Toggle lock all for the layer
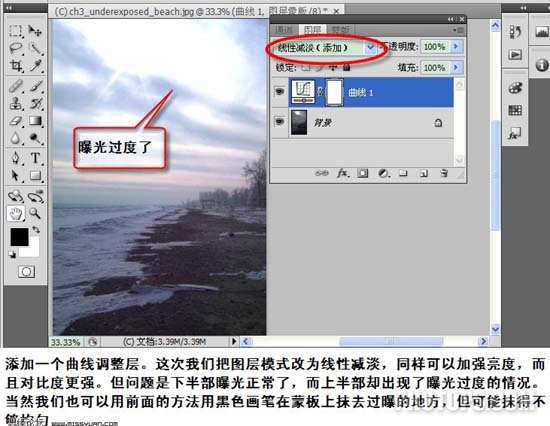Viewport: 550px width, 426px height. tap(347, 67)
